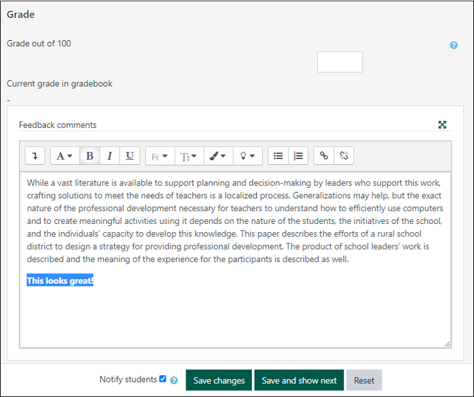Remove link with unlink icon

click(344, 156)
